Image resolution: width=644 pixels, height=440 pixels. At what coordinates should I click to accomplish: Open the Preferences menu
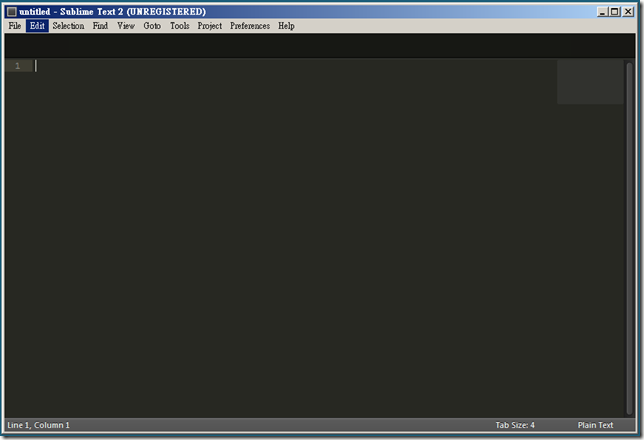click(x=250, y=26)
